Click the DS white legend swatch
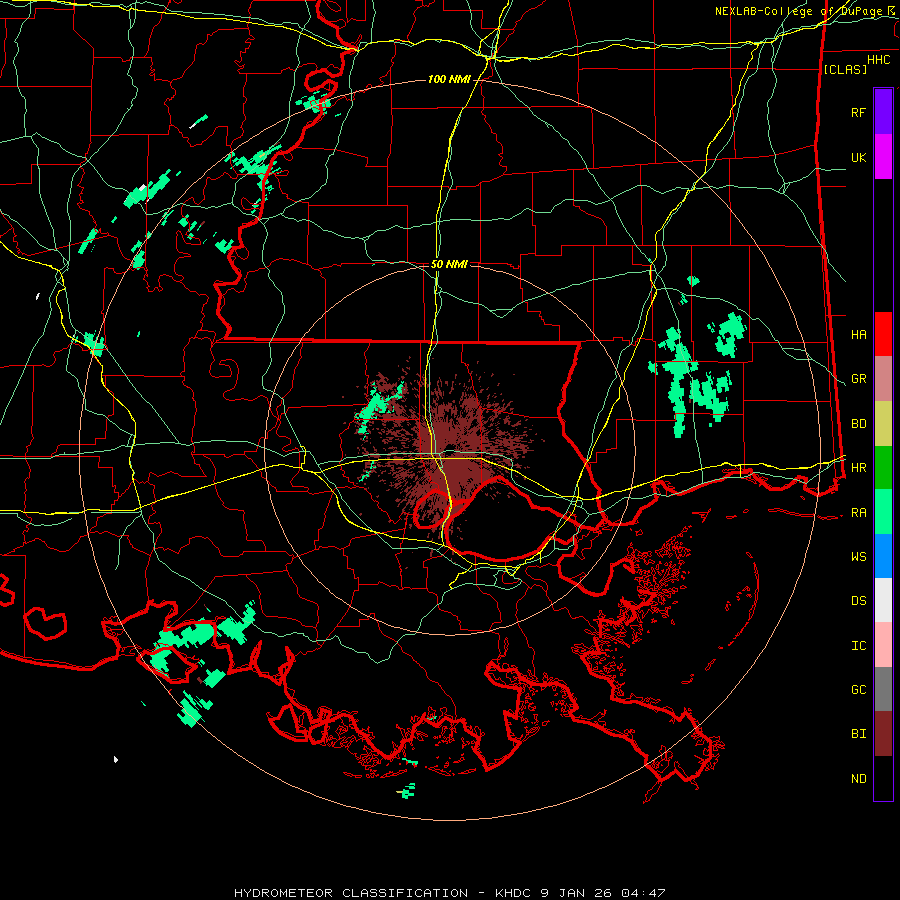This screenshot has height=900, width=900. (883, 600)
